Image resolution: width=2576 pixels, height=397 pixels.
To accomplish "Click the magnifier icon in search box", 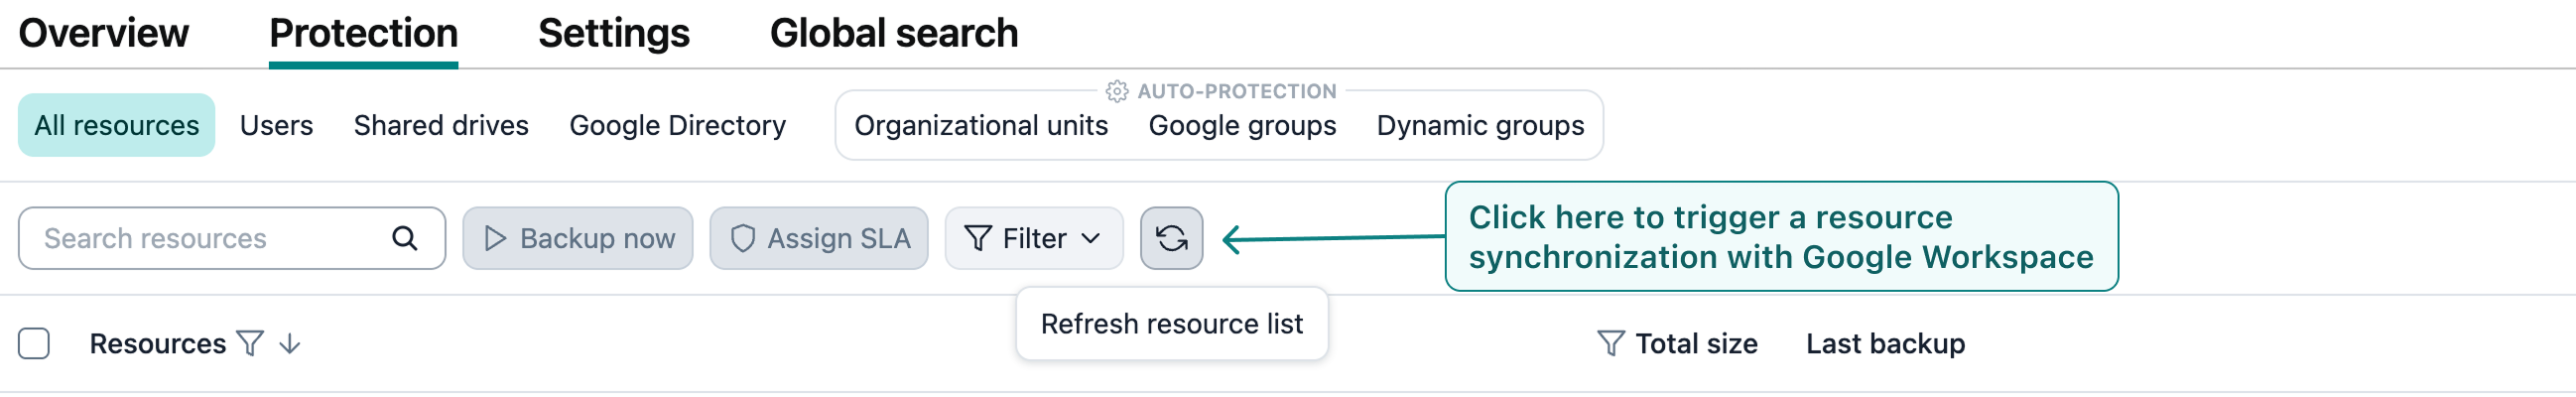I will pos(404,238).
